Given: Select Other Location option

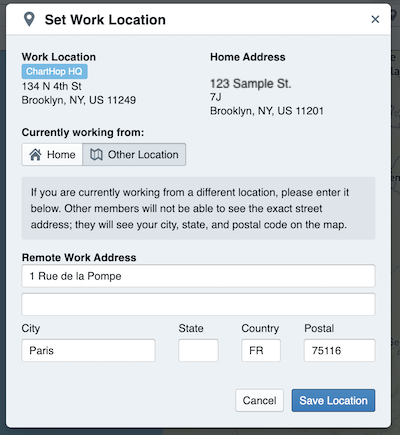Looking at the screenshot, I should (134, 155).
